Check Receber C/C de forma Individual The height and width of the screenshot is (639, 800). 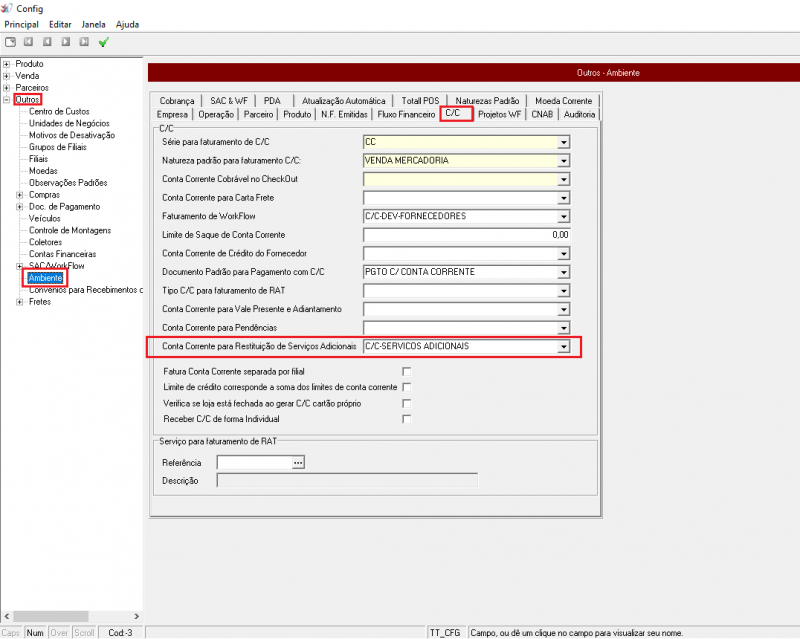click(406, 419)
